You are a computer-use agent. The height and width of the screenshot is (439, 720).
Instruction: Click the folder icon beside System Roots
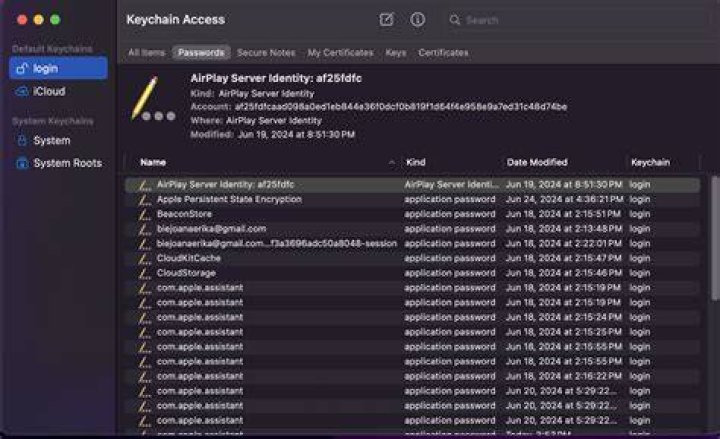[x=22, y=163]
